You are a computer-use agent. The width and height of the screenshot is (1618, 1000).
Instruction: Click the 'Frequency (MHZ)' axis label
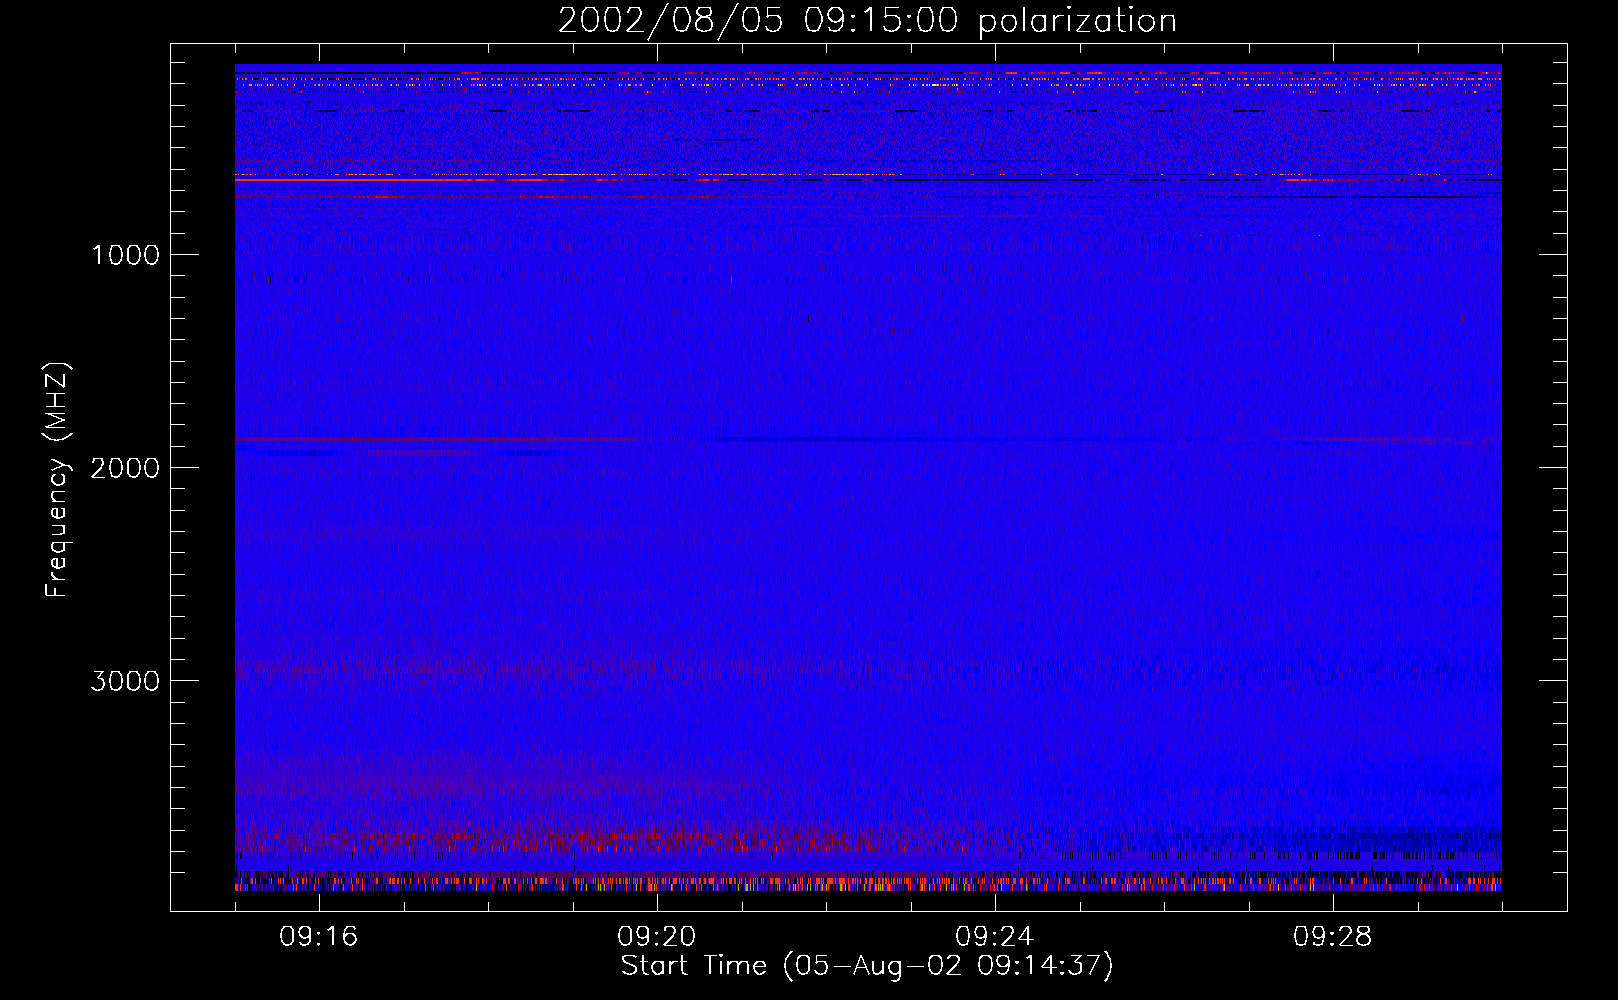pyautogui.click(x=58, y=480)
